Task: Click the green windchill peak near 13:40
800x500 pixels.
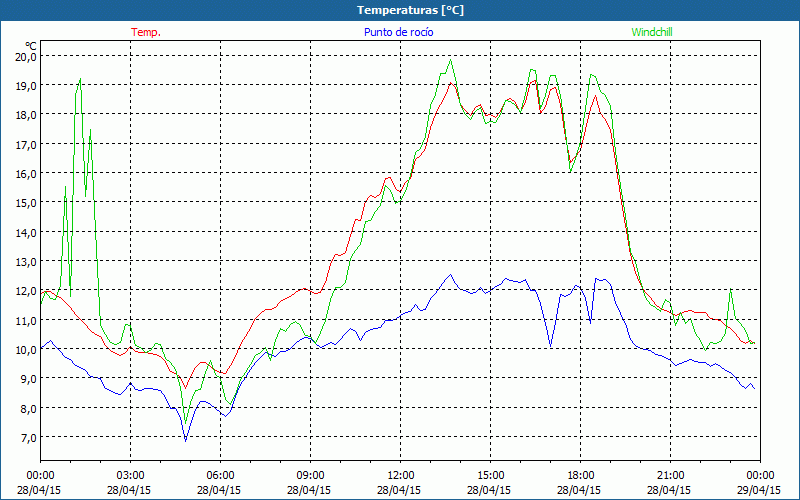Action: click(x=450, y=61)
